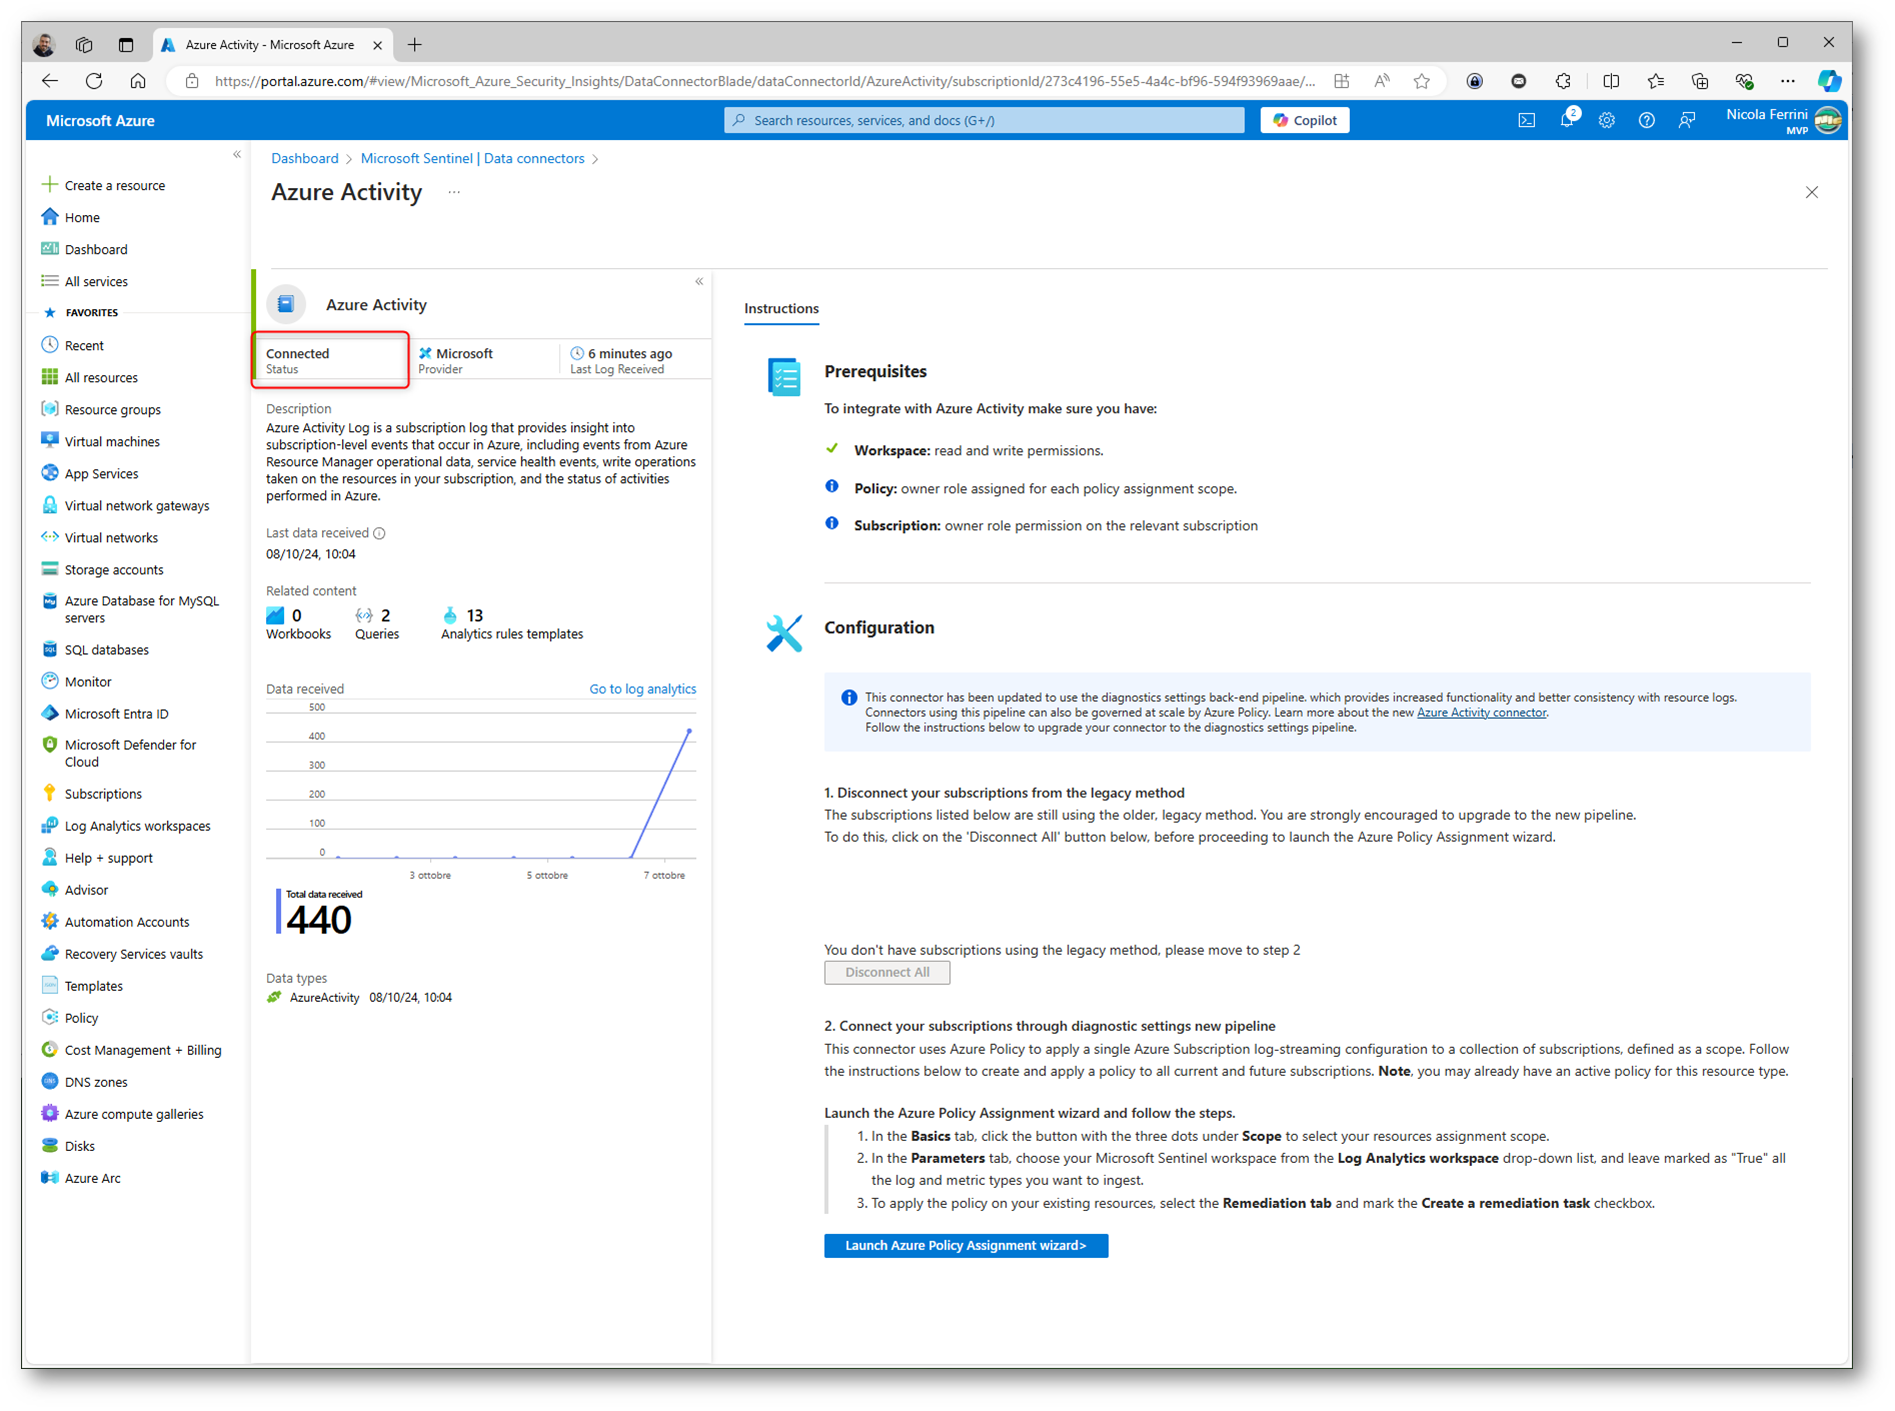
Task: Select the Instructions tab
Action: (781, 308)
